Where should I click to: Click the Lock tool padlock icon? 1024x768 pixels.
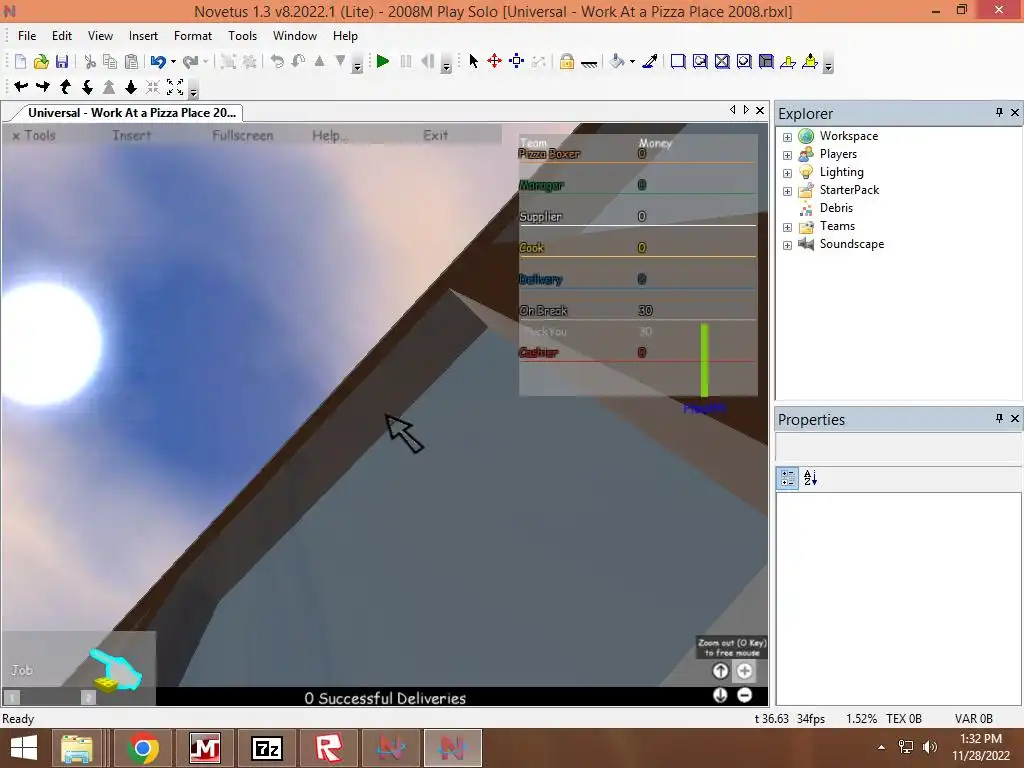point(567,61)
